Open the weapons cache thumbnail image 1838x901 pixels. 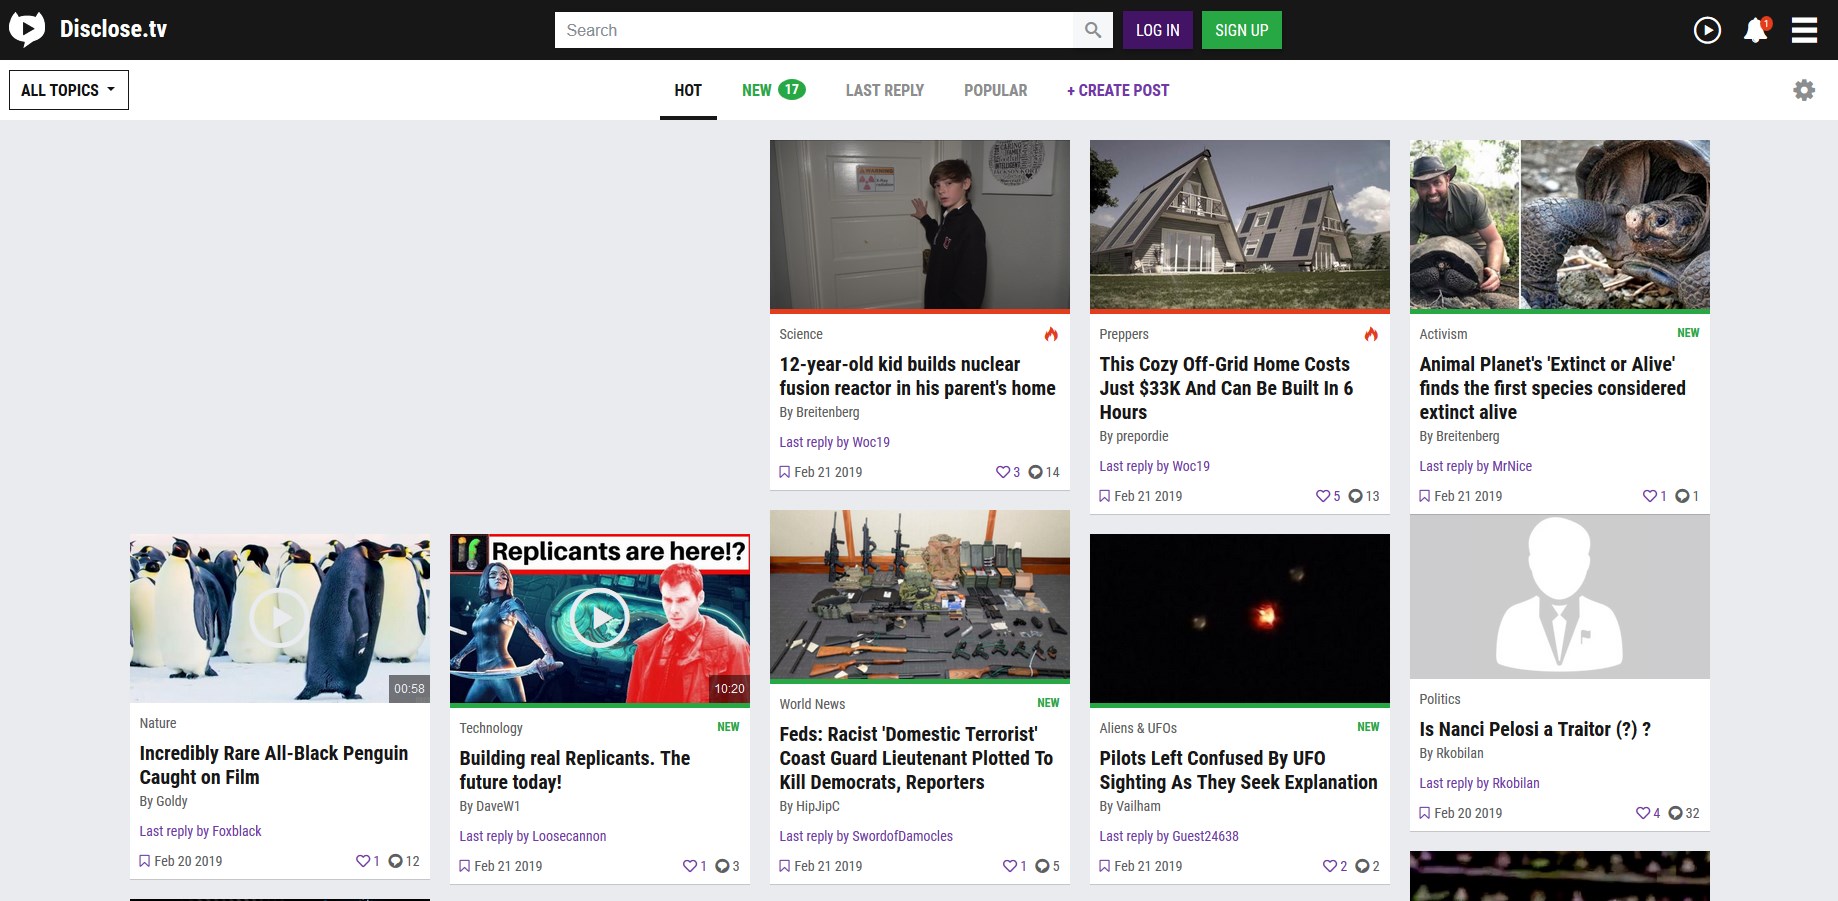(920, 595)
